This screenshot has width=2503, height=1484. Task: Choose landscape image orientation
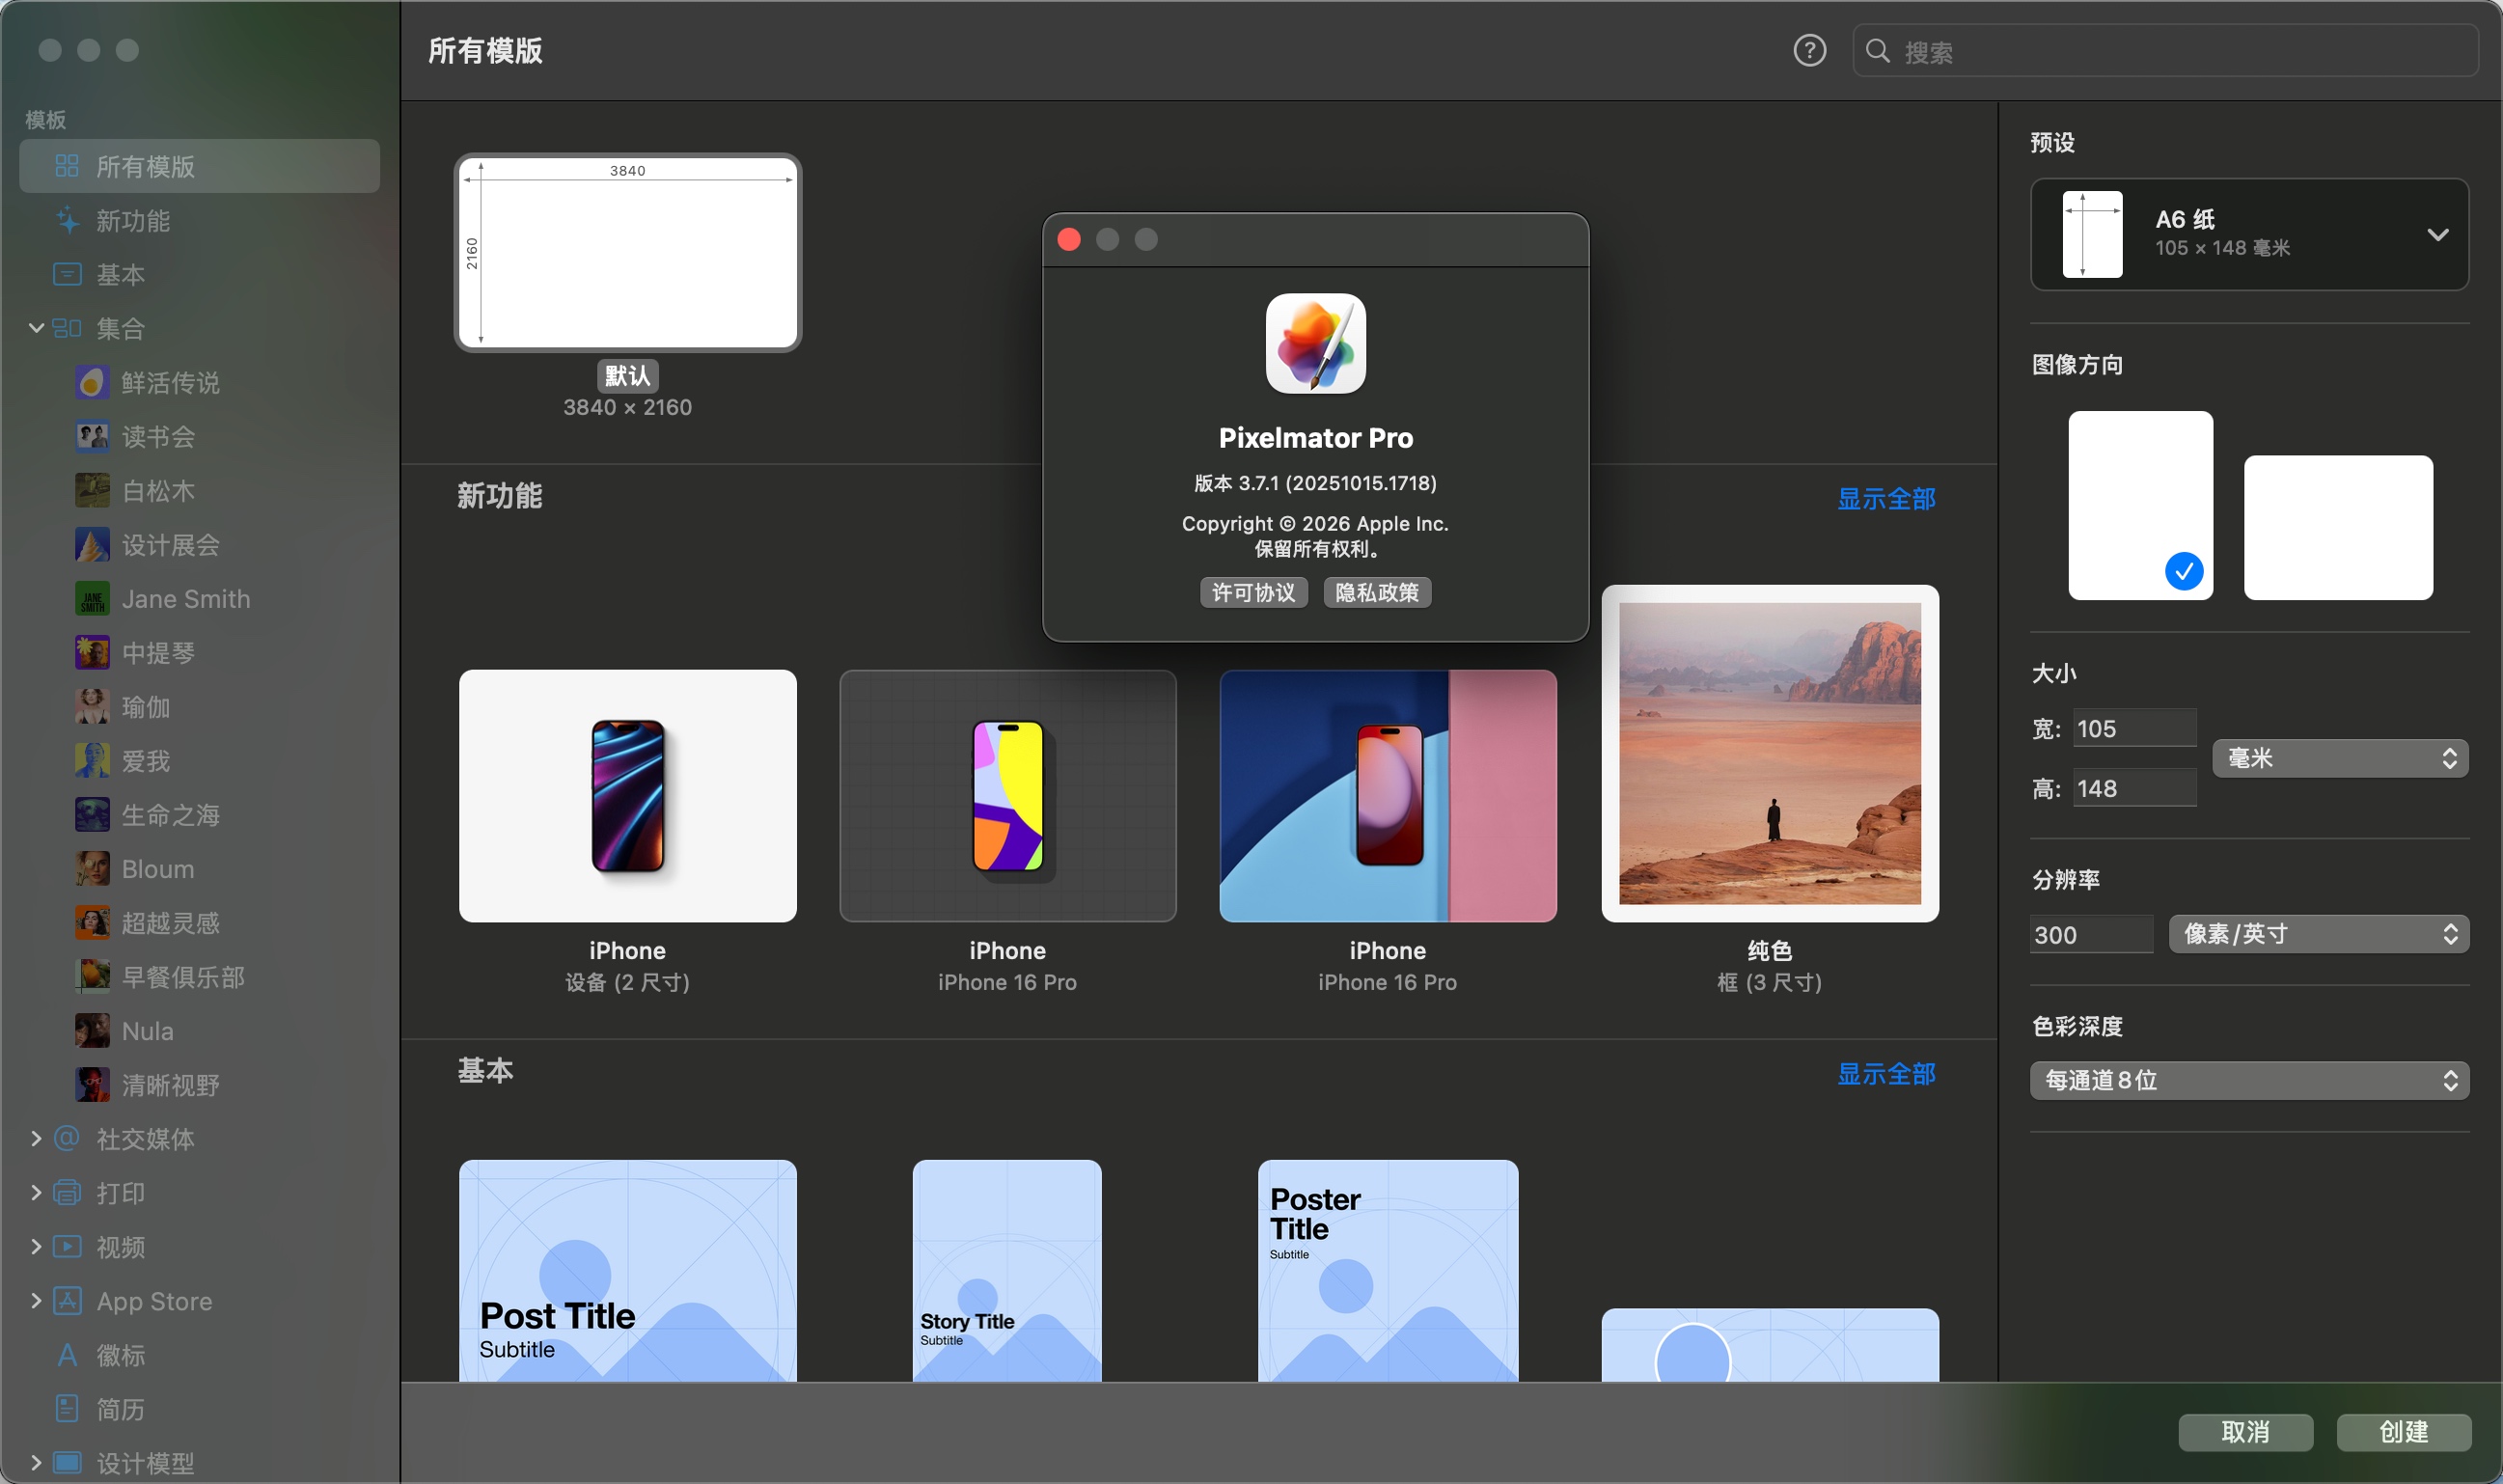[2337, 527]
